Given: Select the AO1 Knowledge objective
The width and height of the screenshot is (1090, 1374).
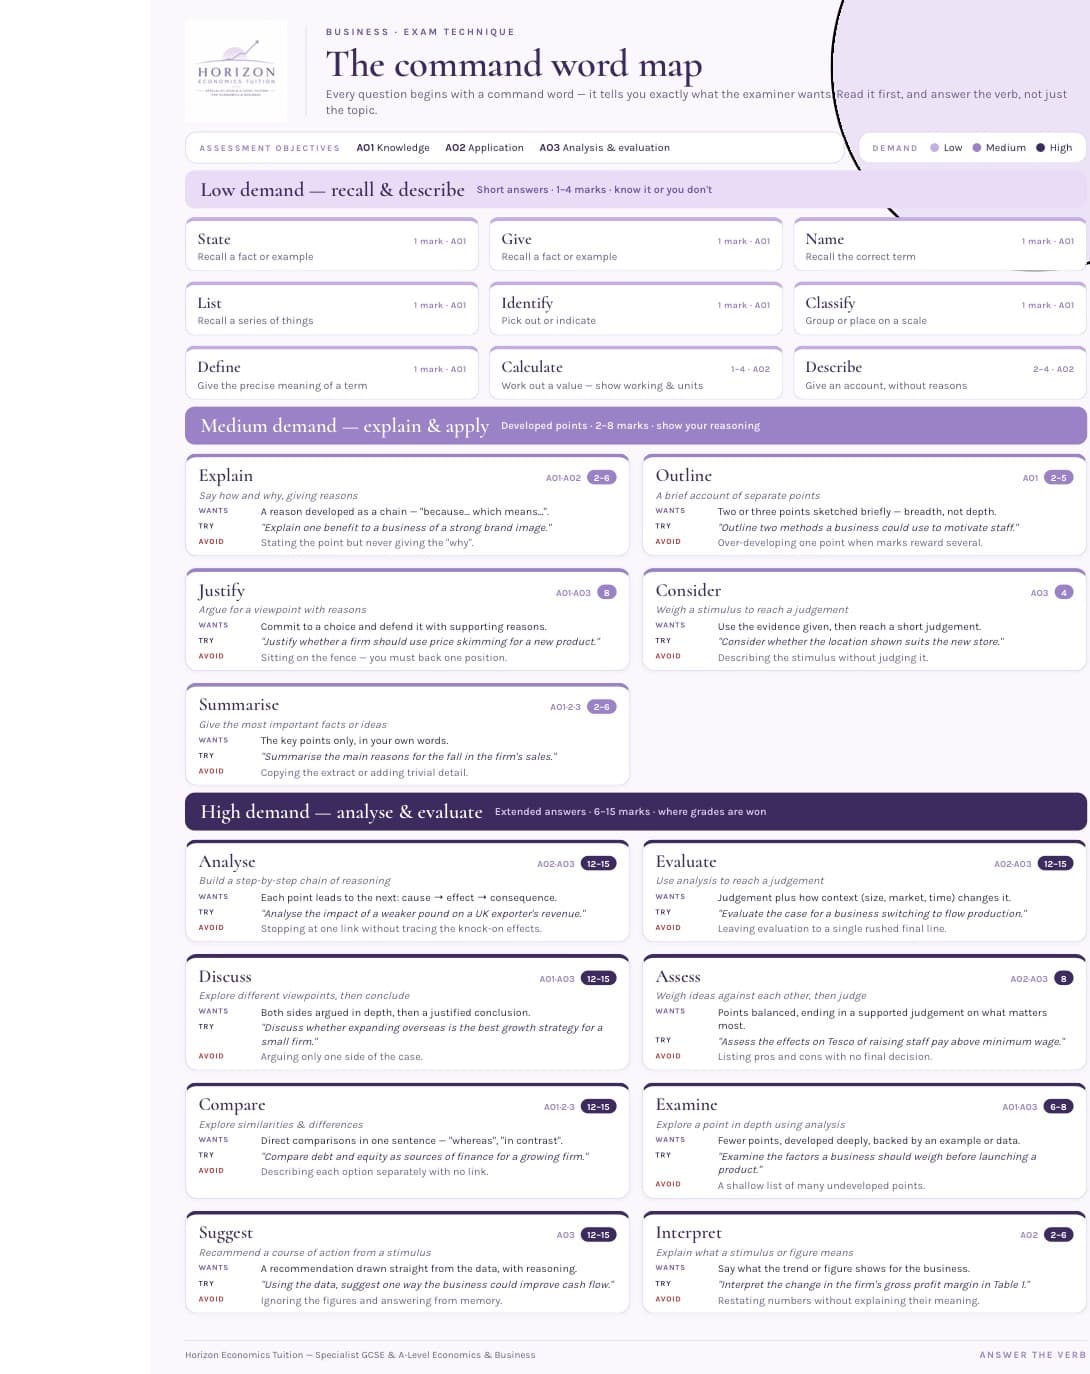Looking at the screenshot, I should [393, 147].
